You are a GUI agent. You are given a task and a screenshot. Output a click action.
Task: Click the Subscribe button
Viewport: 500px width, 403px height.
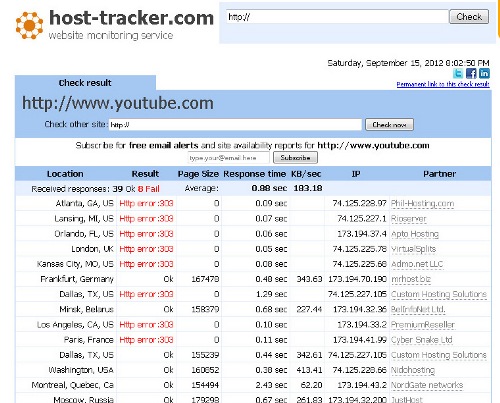(295, 158)
